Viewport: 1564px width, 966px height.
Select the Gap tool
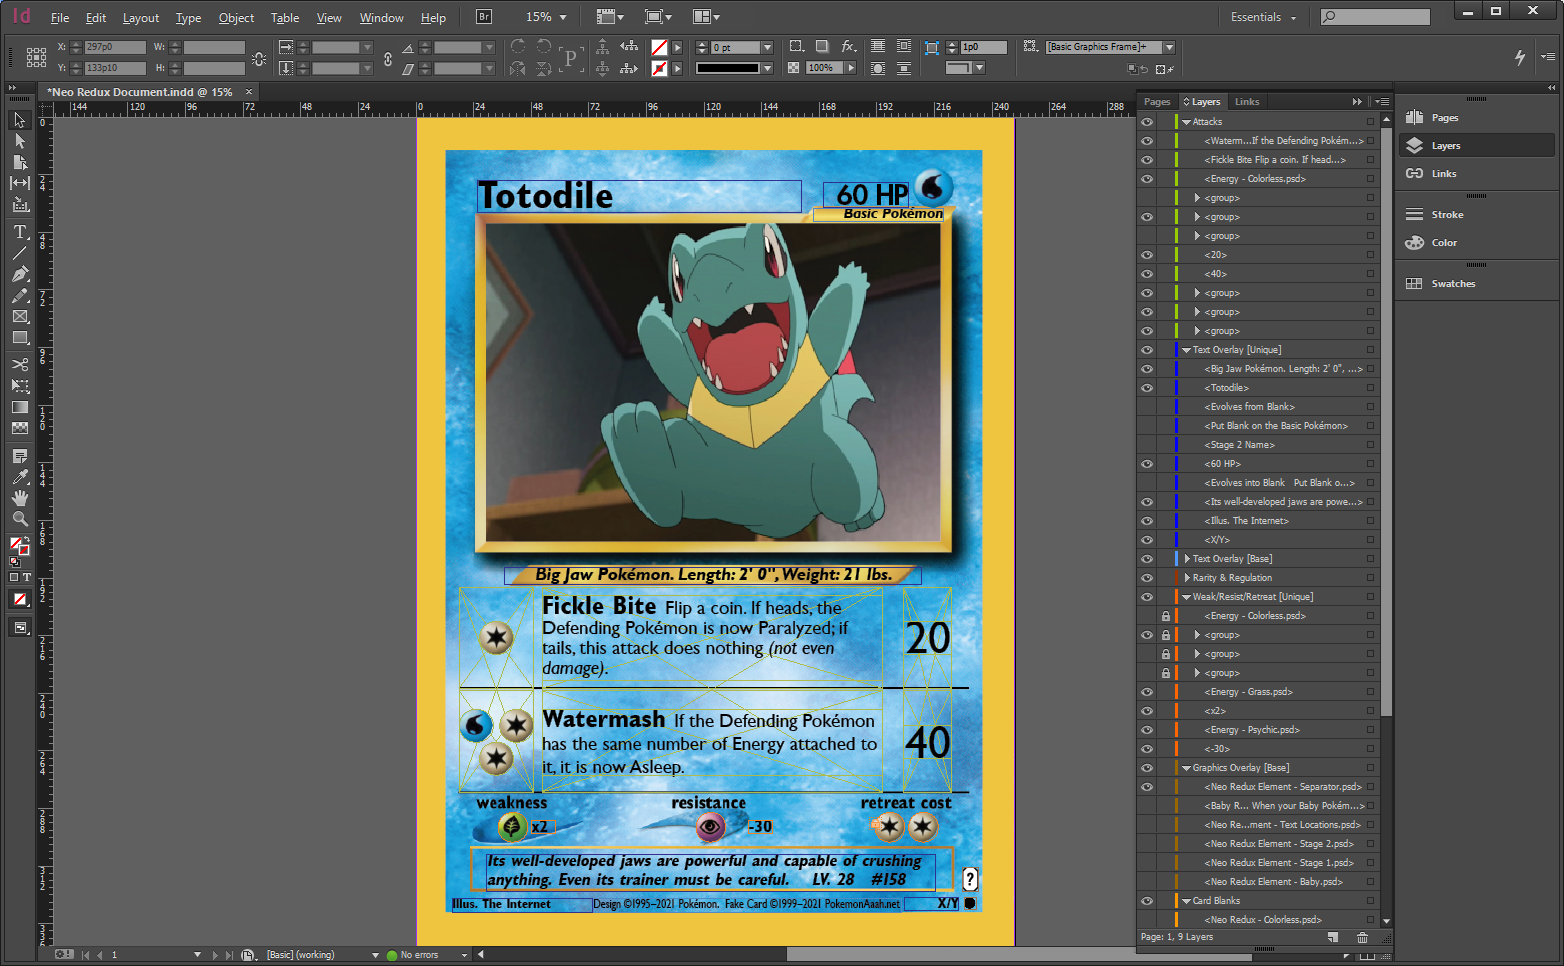pos(19,183)
